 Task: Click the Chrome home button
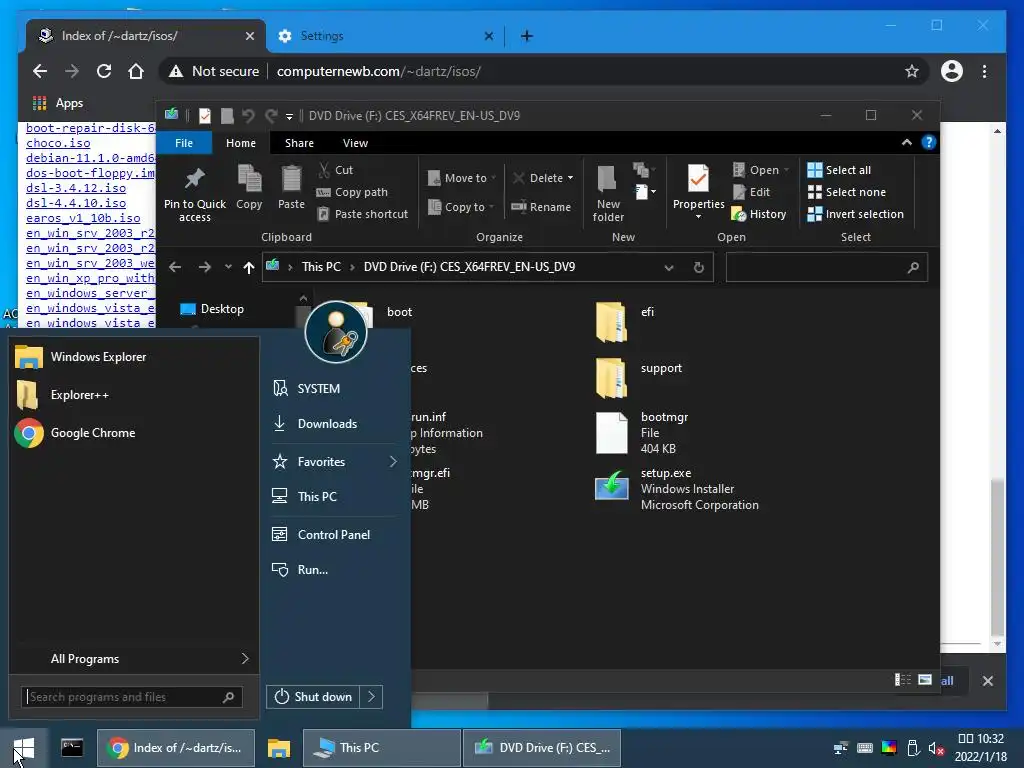click(x=136, y=71)
